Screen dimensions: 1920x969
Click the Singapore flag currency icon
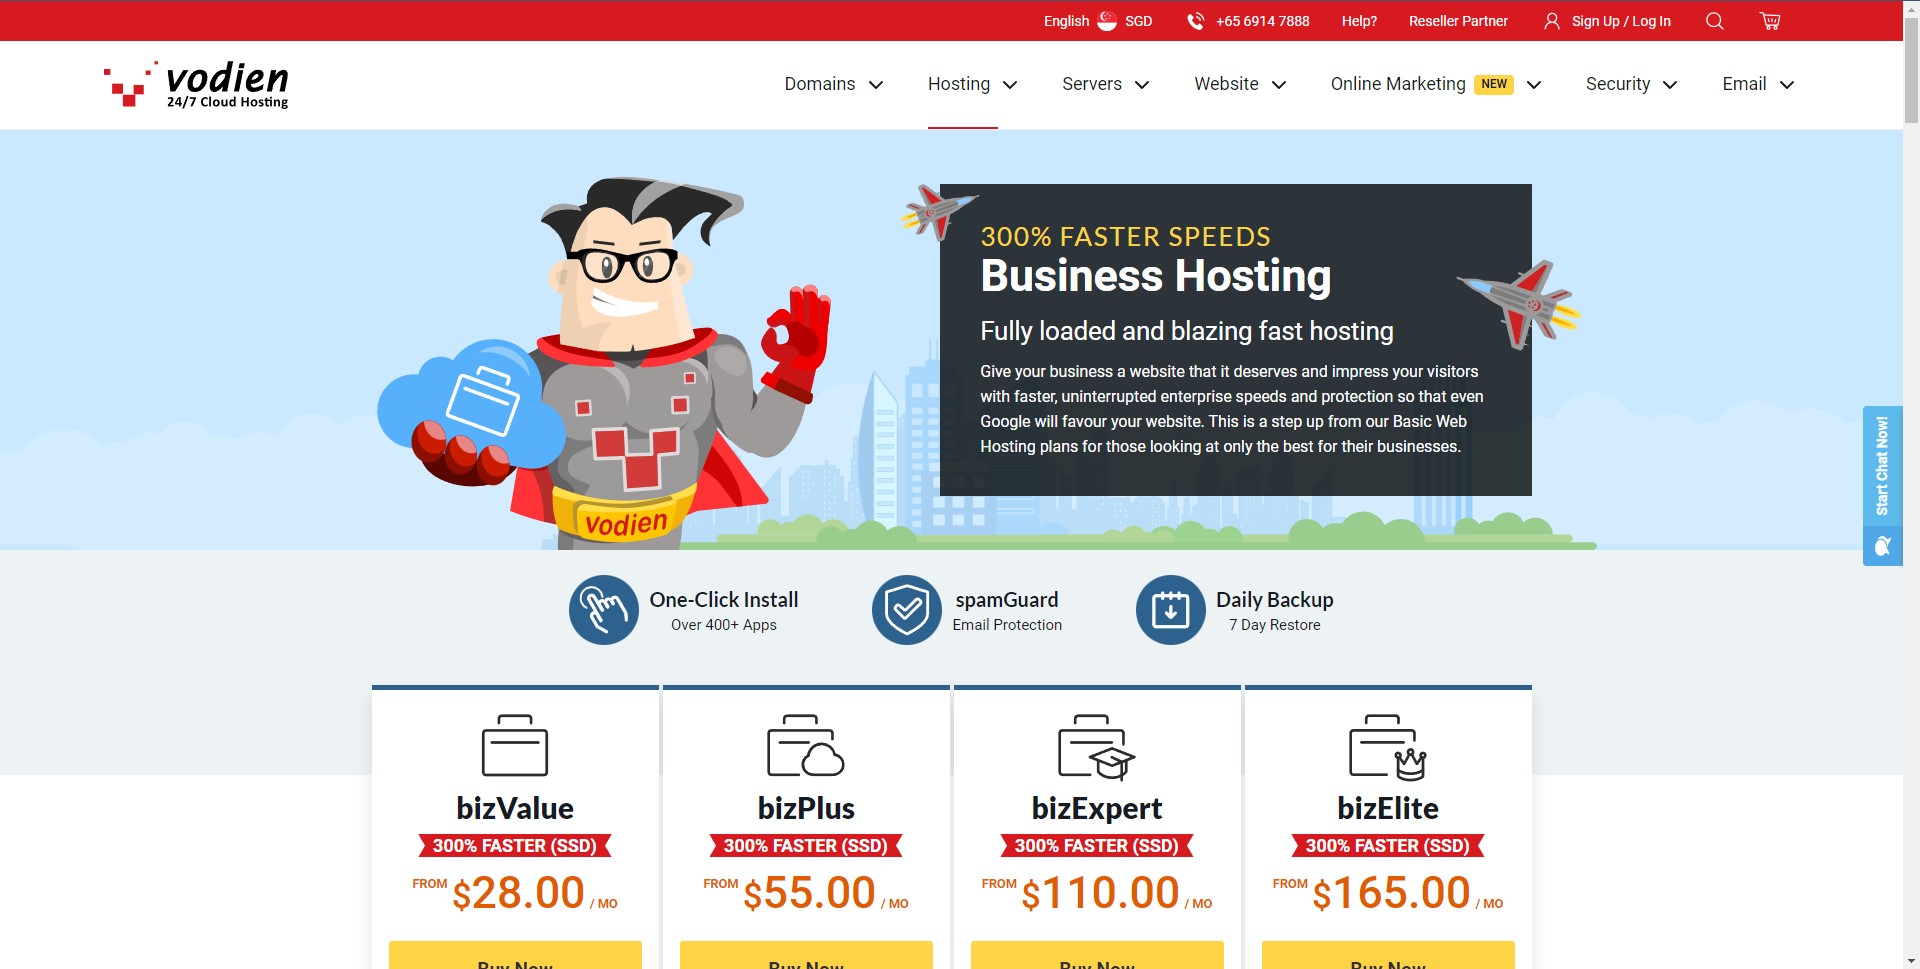pyautogui.click(x=1107, y=21)
